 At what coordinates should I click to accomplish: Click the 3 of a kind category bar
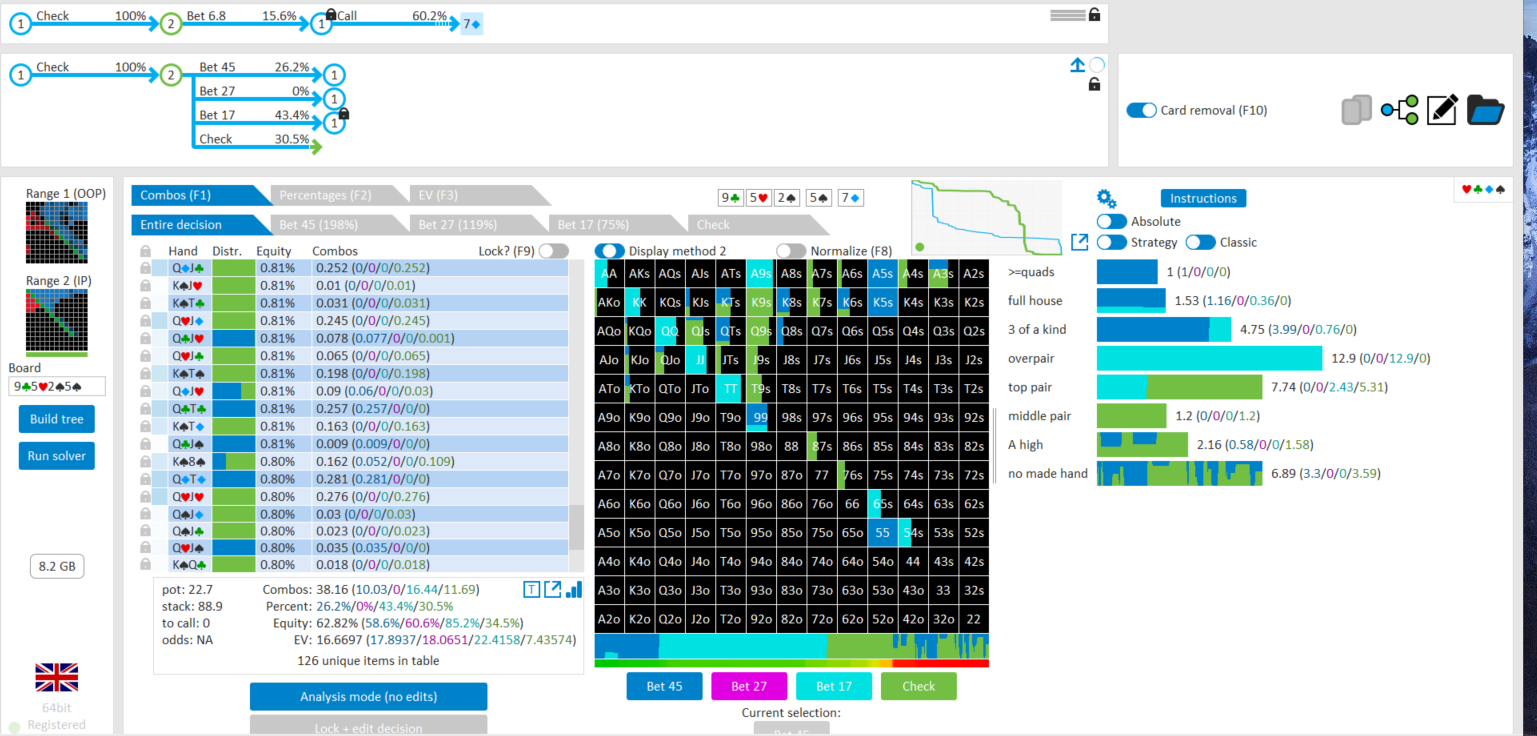click(x=1164, y=329)
